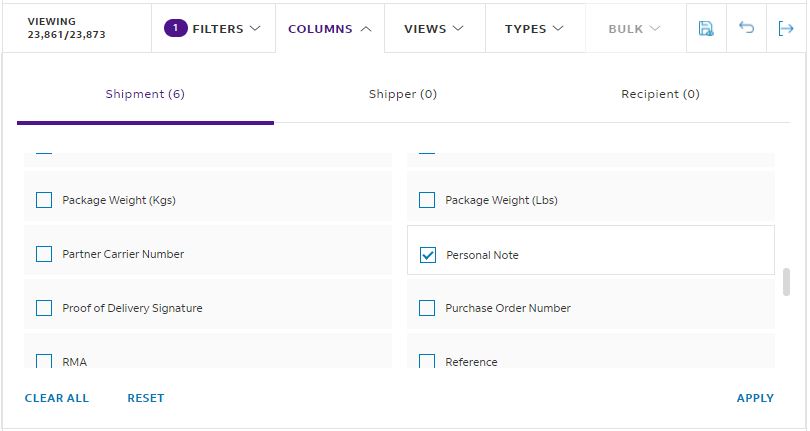
Task: Click the purple filter count badge
Action: pos(176,28)
